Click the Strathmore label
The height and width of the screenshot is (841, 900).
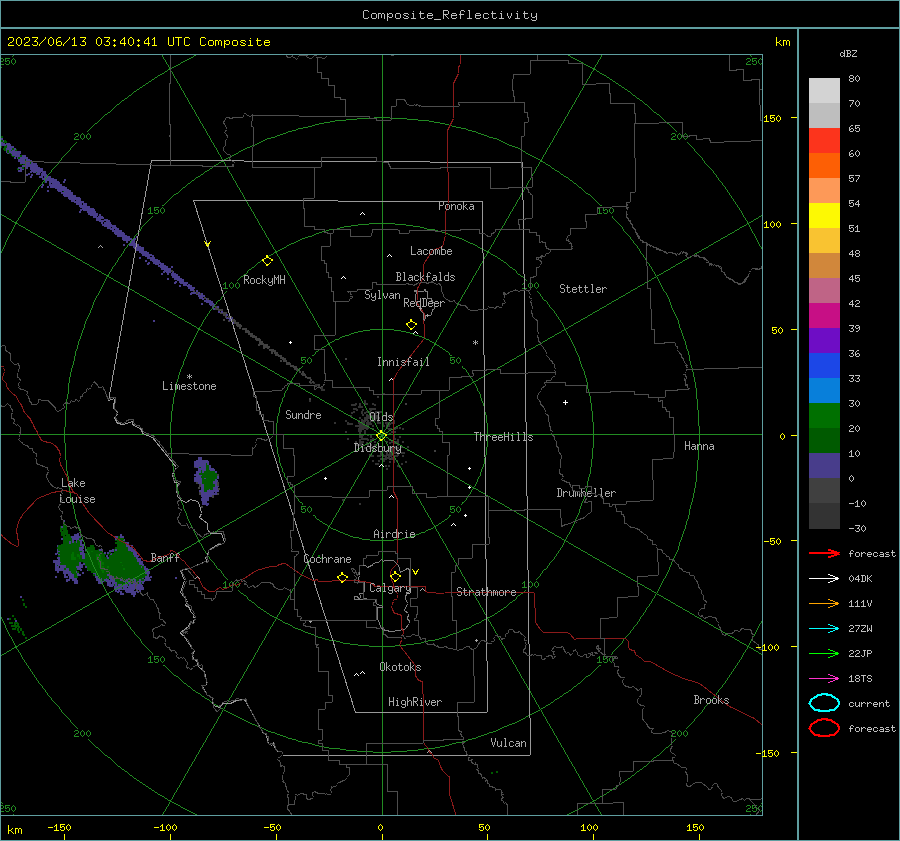pyautogui.click(x=486, y=592)
